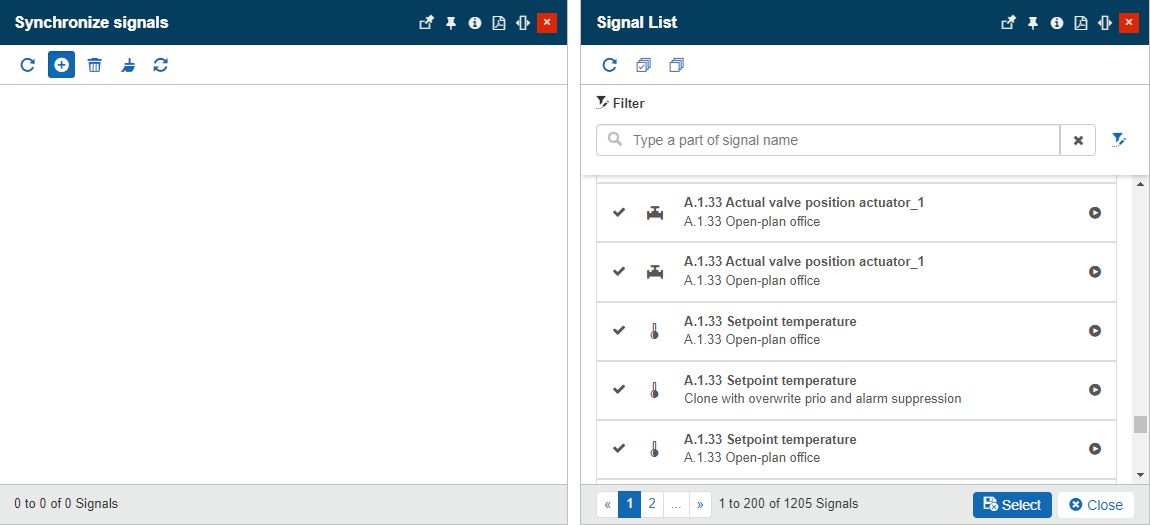Click the Select button

coord(1012,504)
